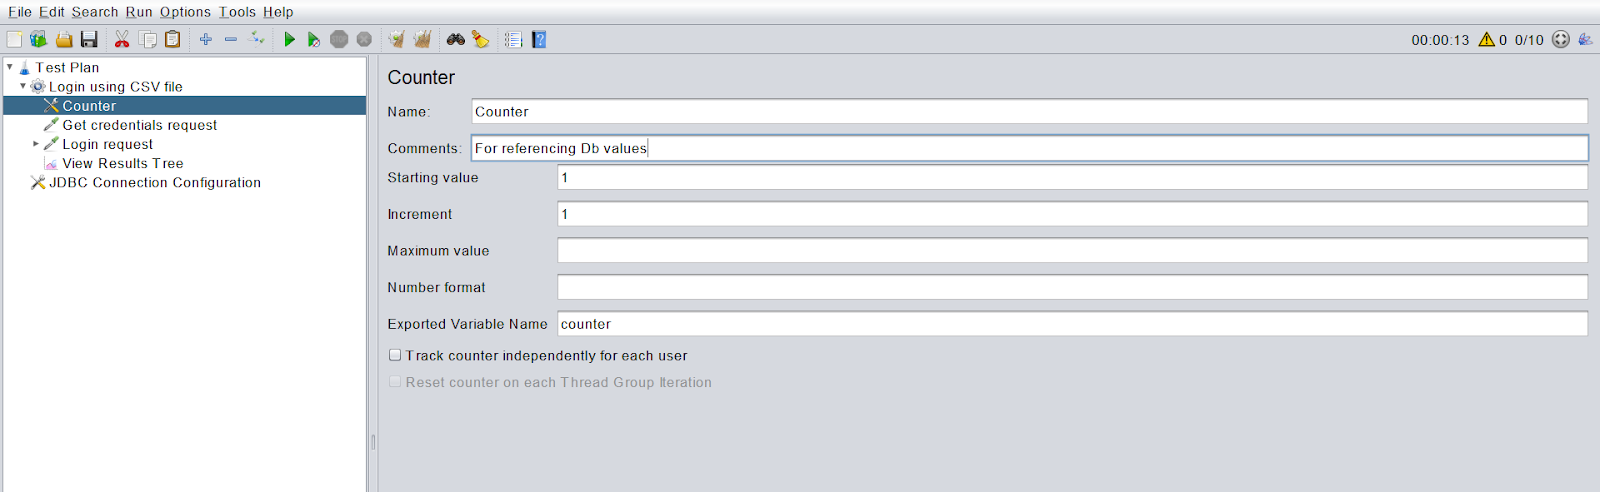Collapse the Login using CSV file node
Screen dimensions: 1600x492
(x=23, y=86)
